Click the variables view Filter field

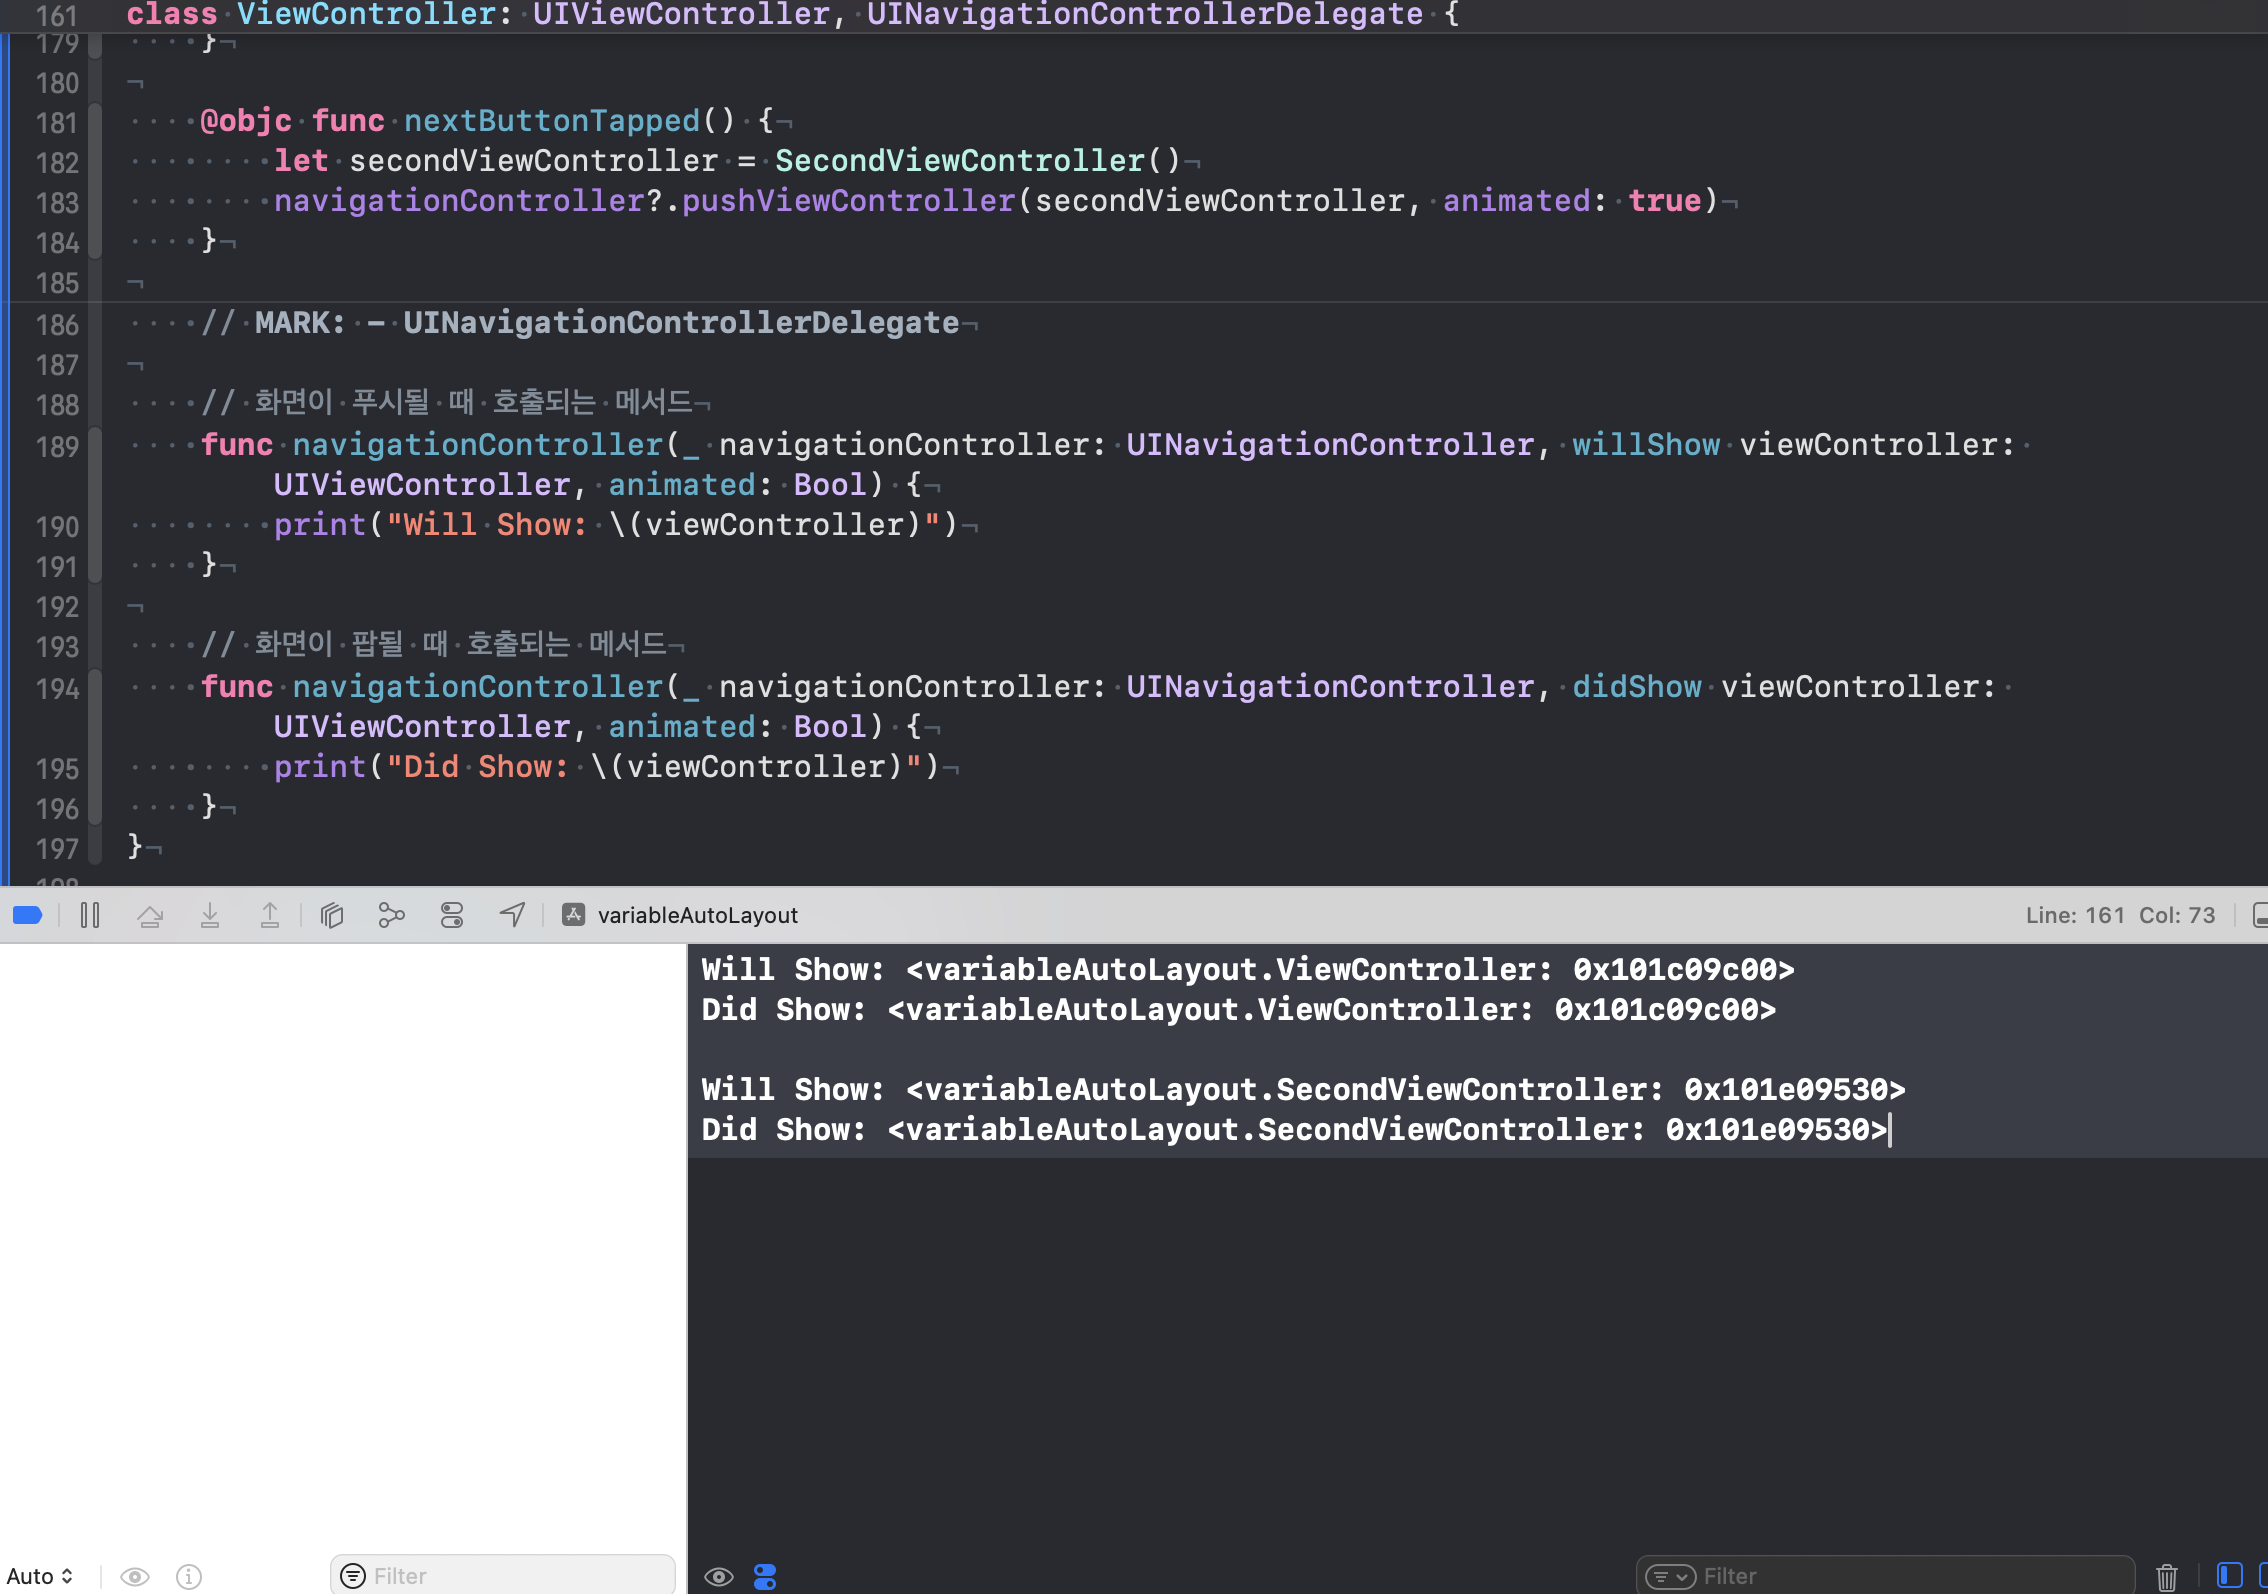click(503, 1576)
